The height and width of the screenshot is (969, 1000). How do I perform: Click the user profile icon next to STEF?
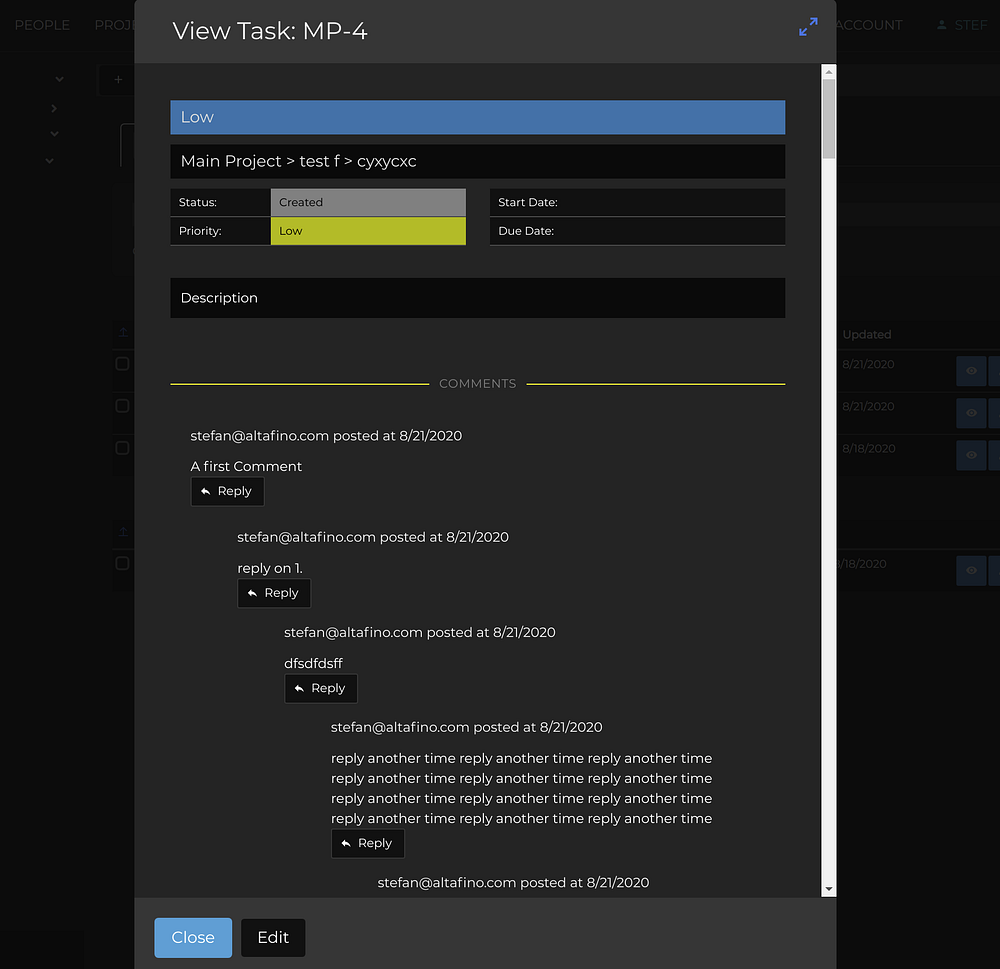tap(941, 25)
